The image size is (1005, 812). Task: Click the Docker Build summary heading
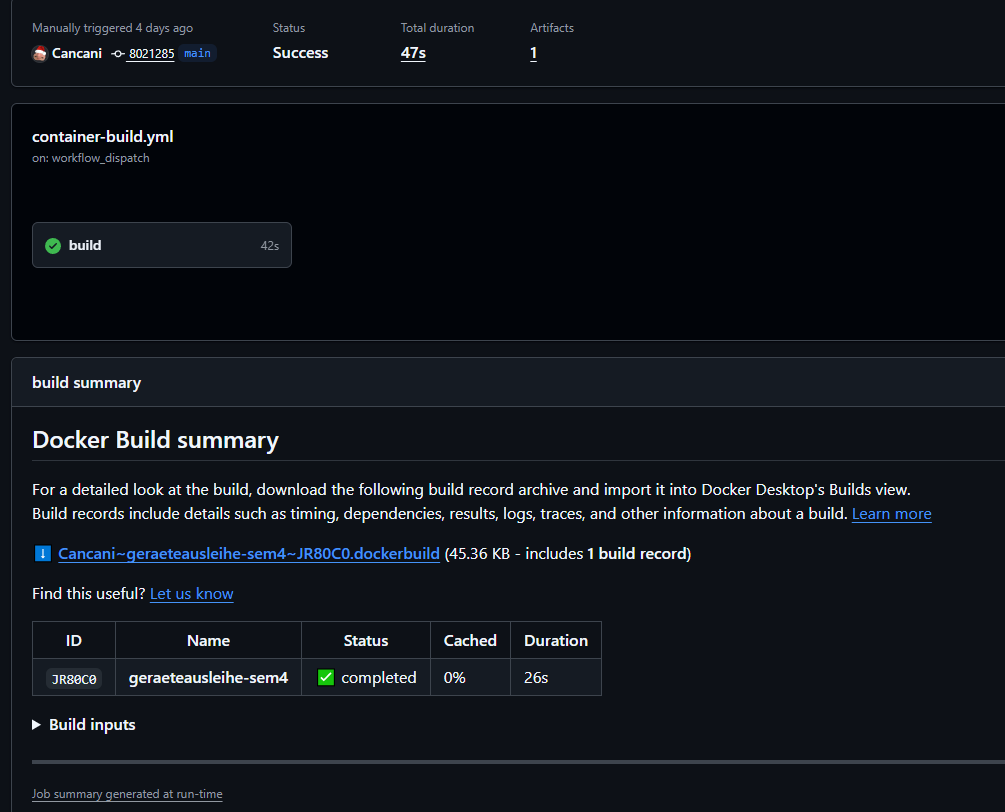coord(155,440)
